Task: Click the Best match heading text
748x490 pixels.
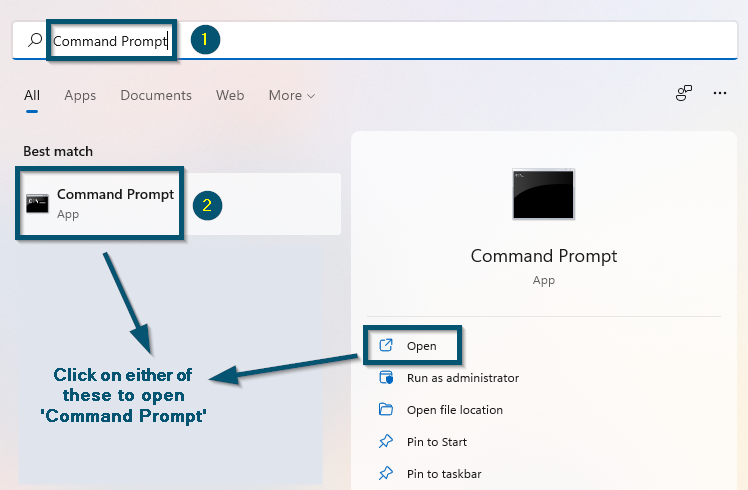Action: point(58,151)
